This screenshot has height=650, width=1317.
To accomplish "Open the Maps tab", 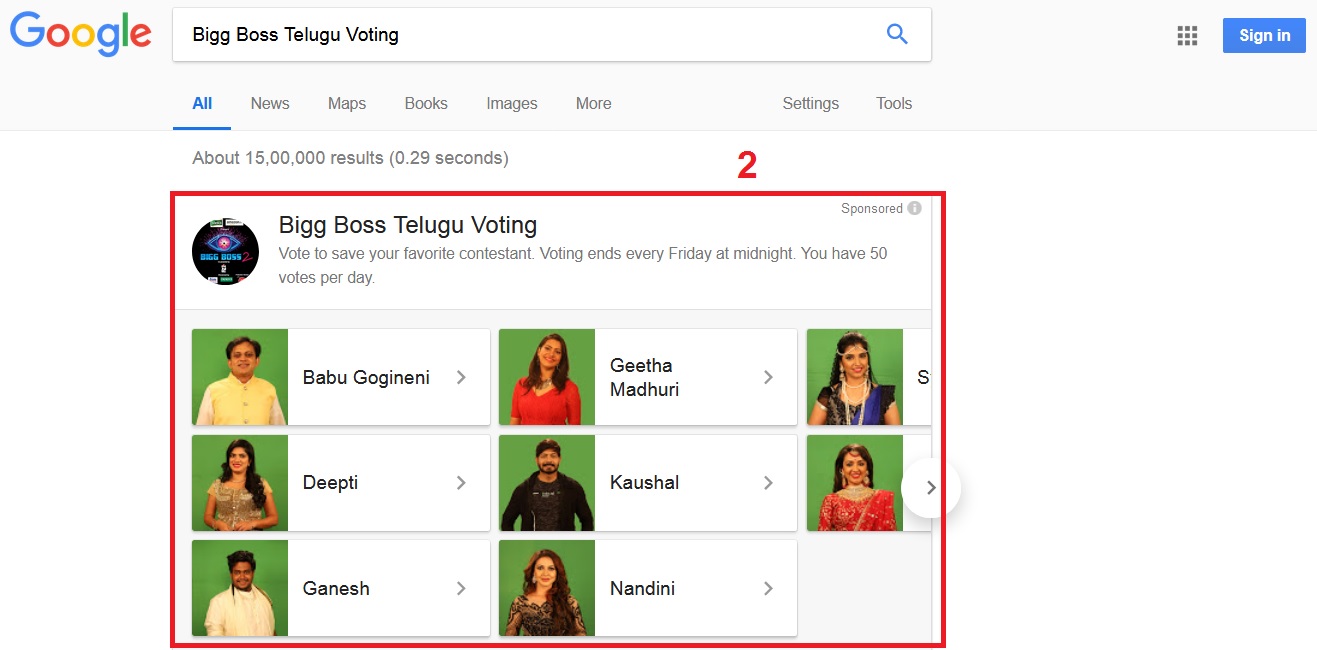I will (x=347, y=103).
